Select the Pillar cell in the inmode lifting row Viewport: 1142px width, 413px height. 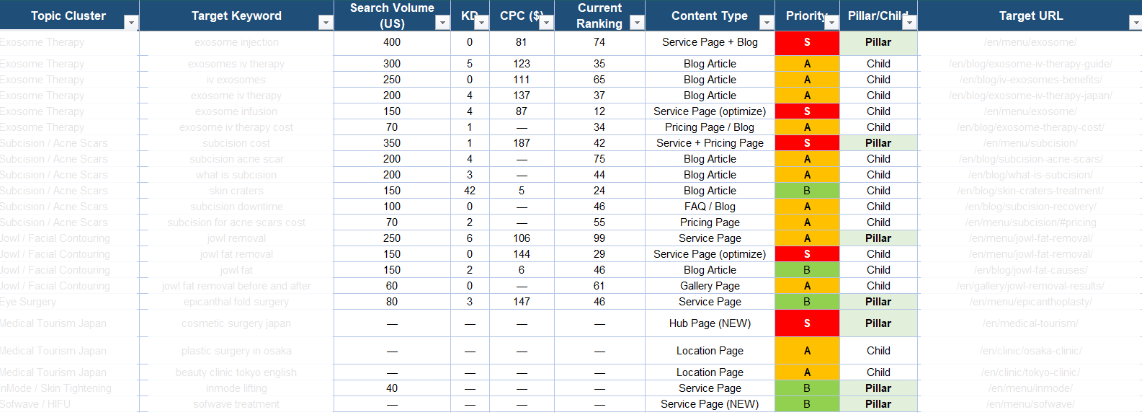[x=878, y=388]
